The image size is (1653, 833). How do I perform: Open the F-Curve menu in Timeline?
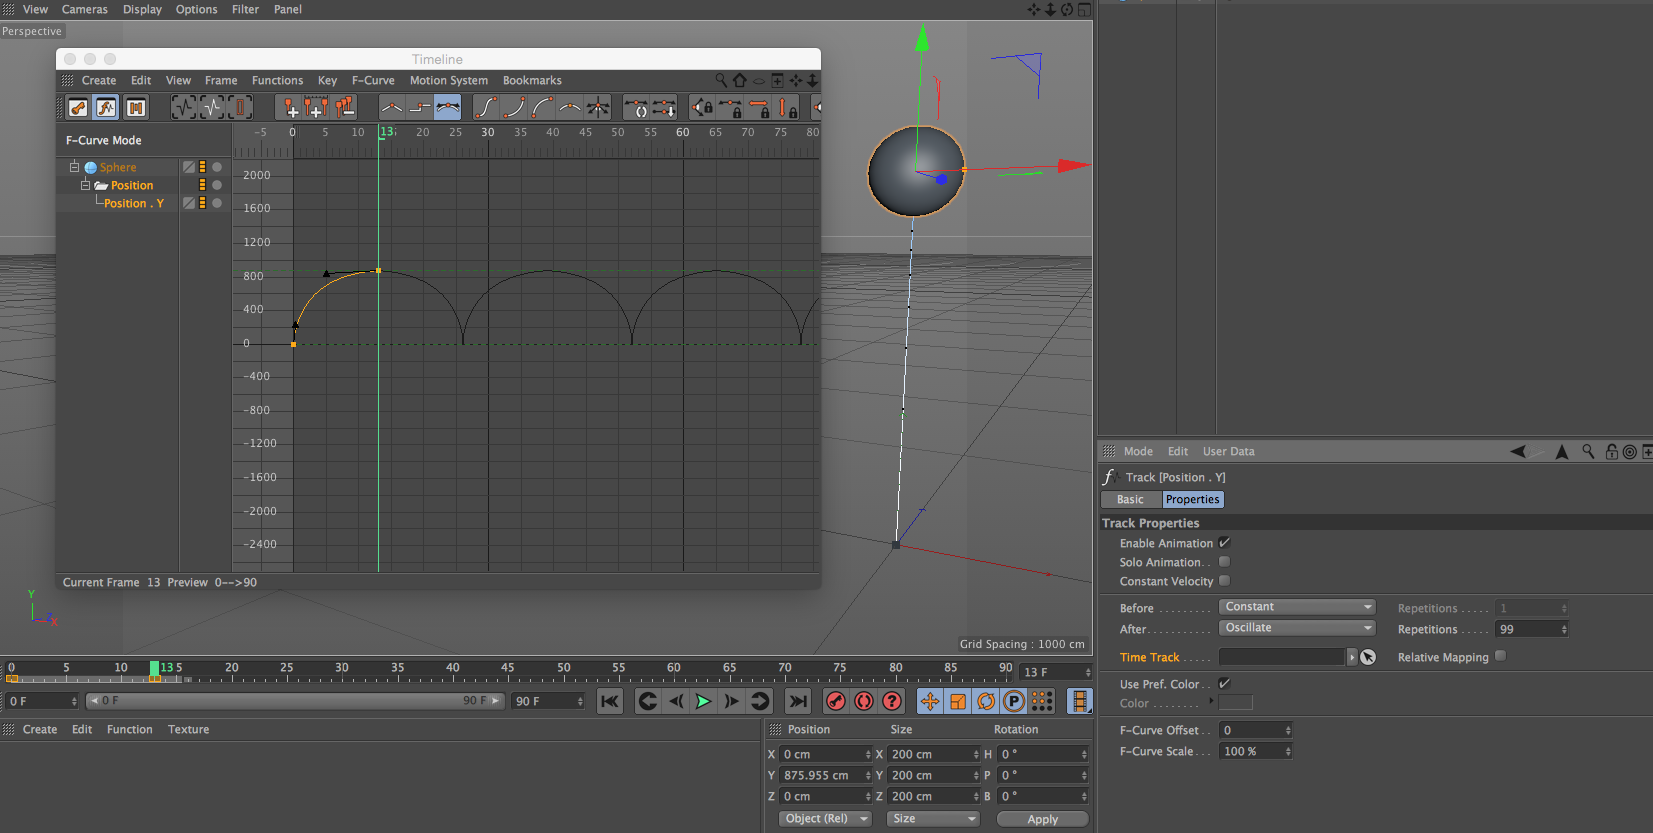click(x=373, y=80)
